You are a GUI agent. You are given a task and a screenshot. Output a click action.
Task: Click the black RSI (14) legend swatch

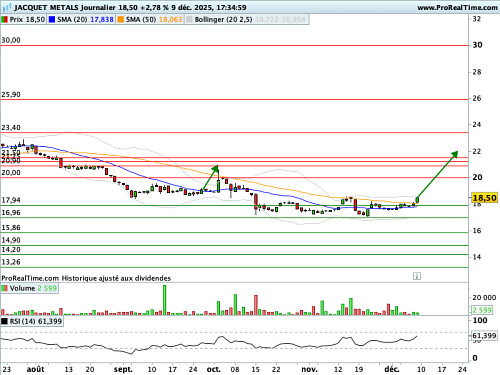click(4, 321)
